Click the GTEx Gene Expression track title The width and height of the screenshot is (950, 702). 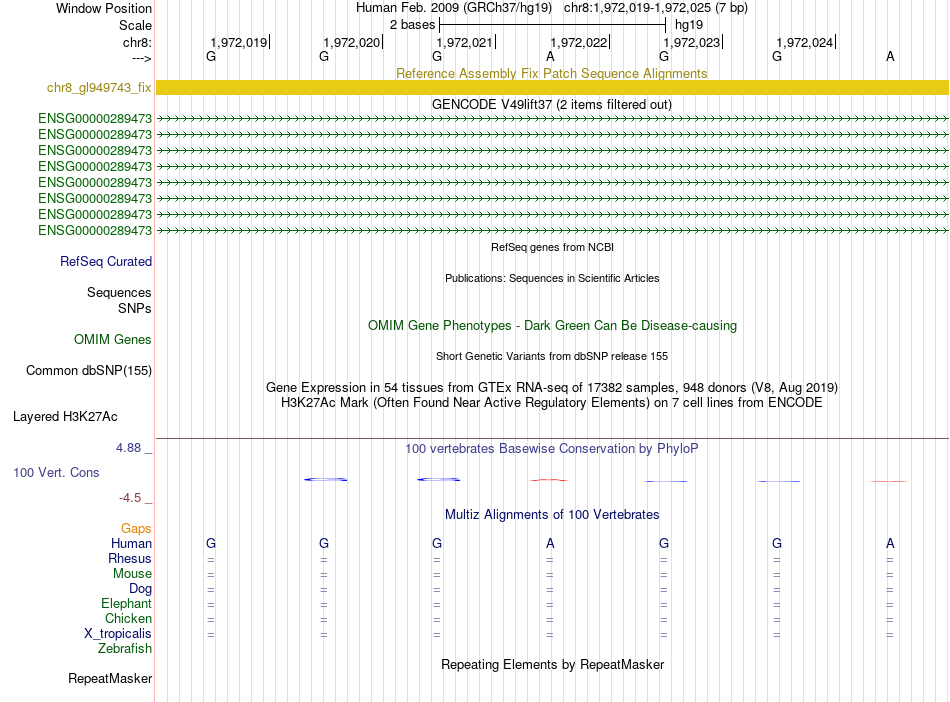[552, 388]
